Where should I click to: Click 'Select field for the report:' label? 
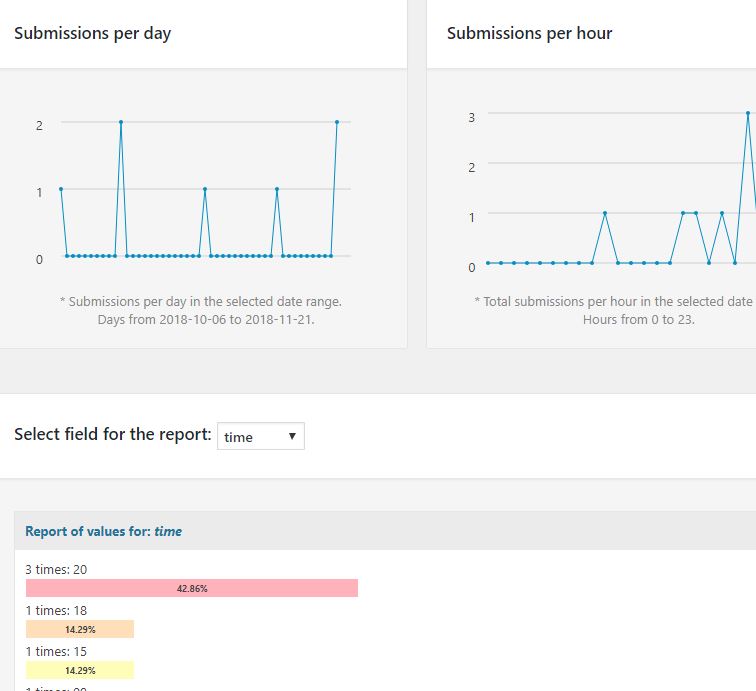(113, 434)
